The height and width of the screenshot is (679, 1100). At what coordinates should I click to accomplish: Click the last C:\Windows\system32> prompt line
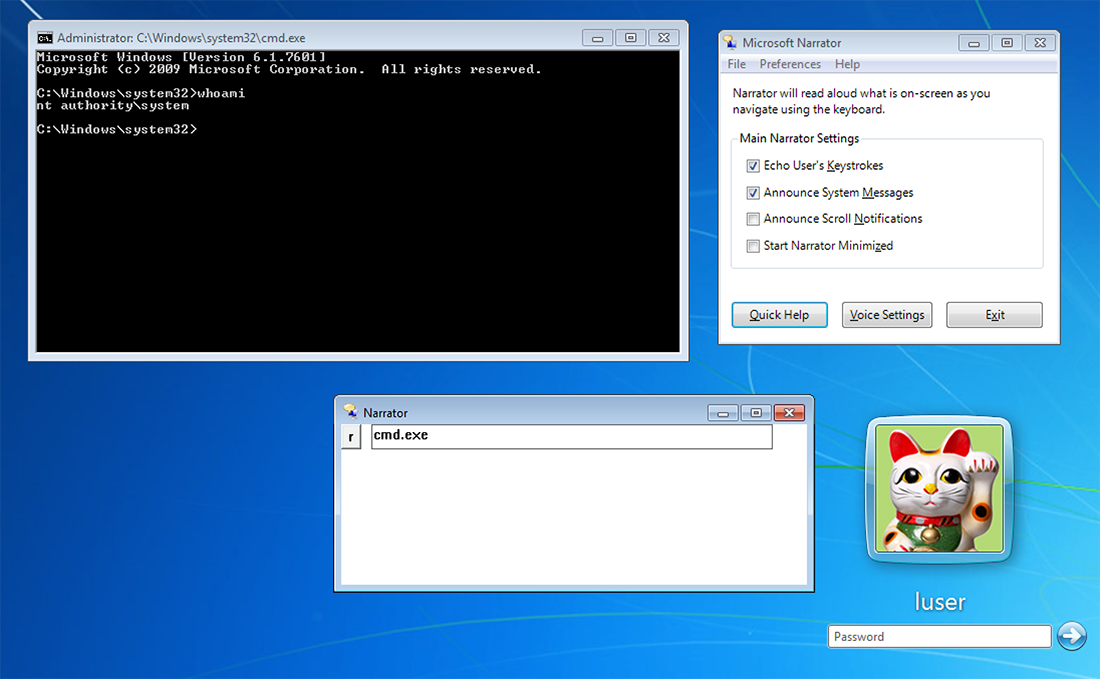pyautogui.click(x=117, y=130)
